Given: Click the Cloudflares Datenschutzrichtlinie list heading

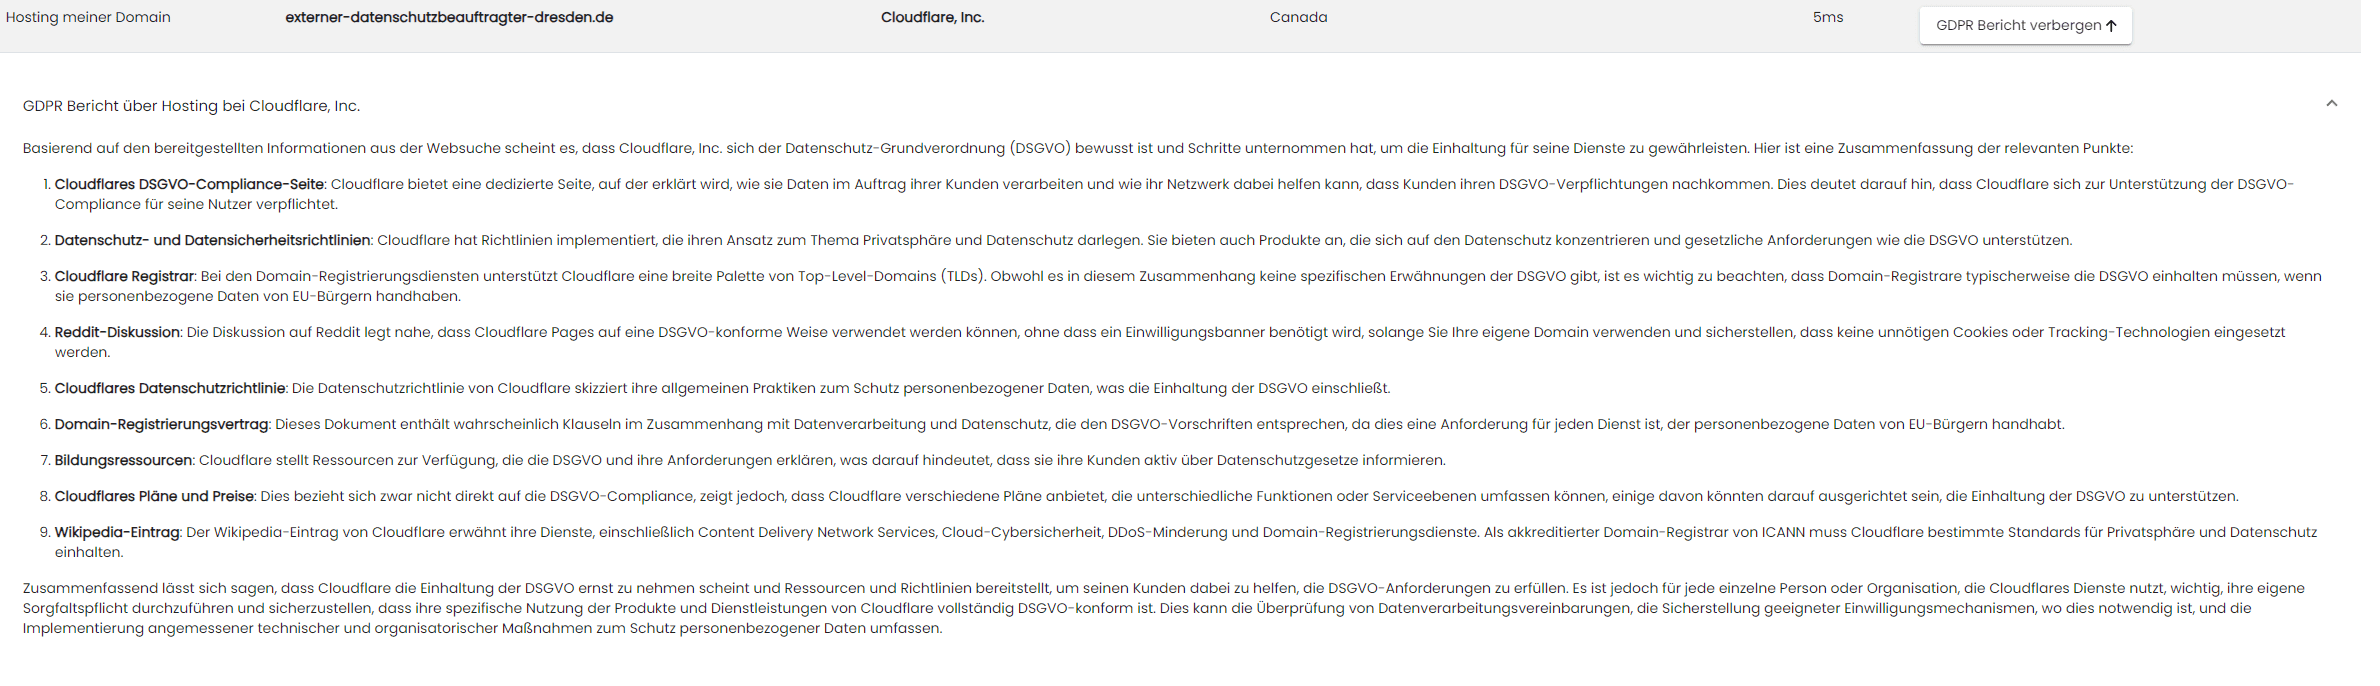Looking at the screenshot, I should tap(170, 388).
